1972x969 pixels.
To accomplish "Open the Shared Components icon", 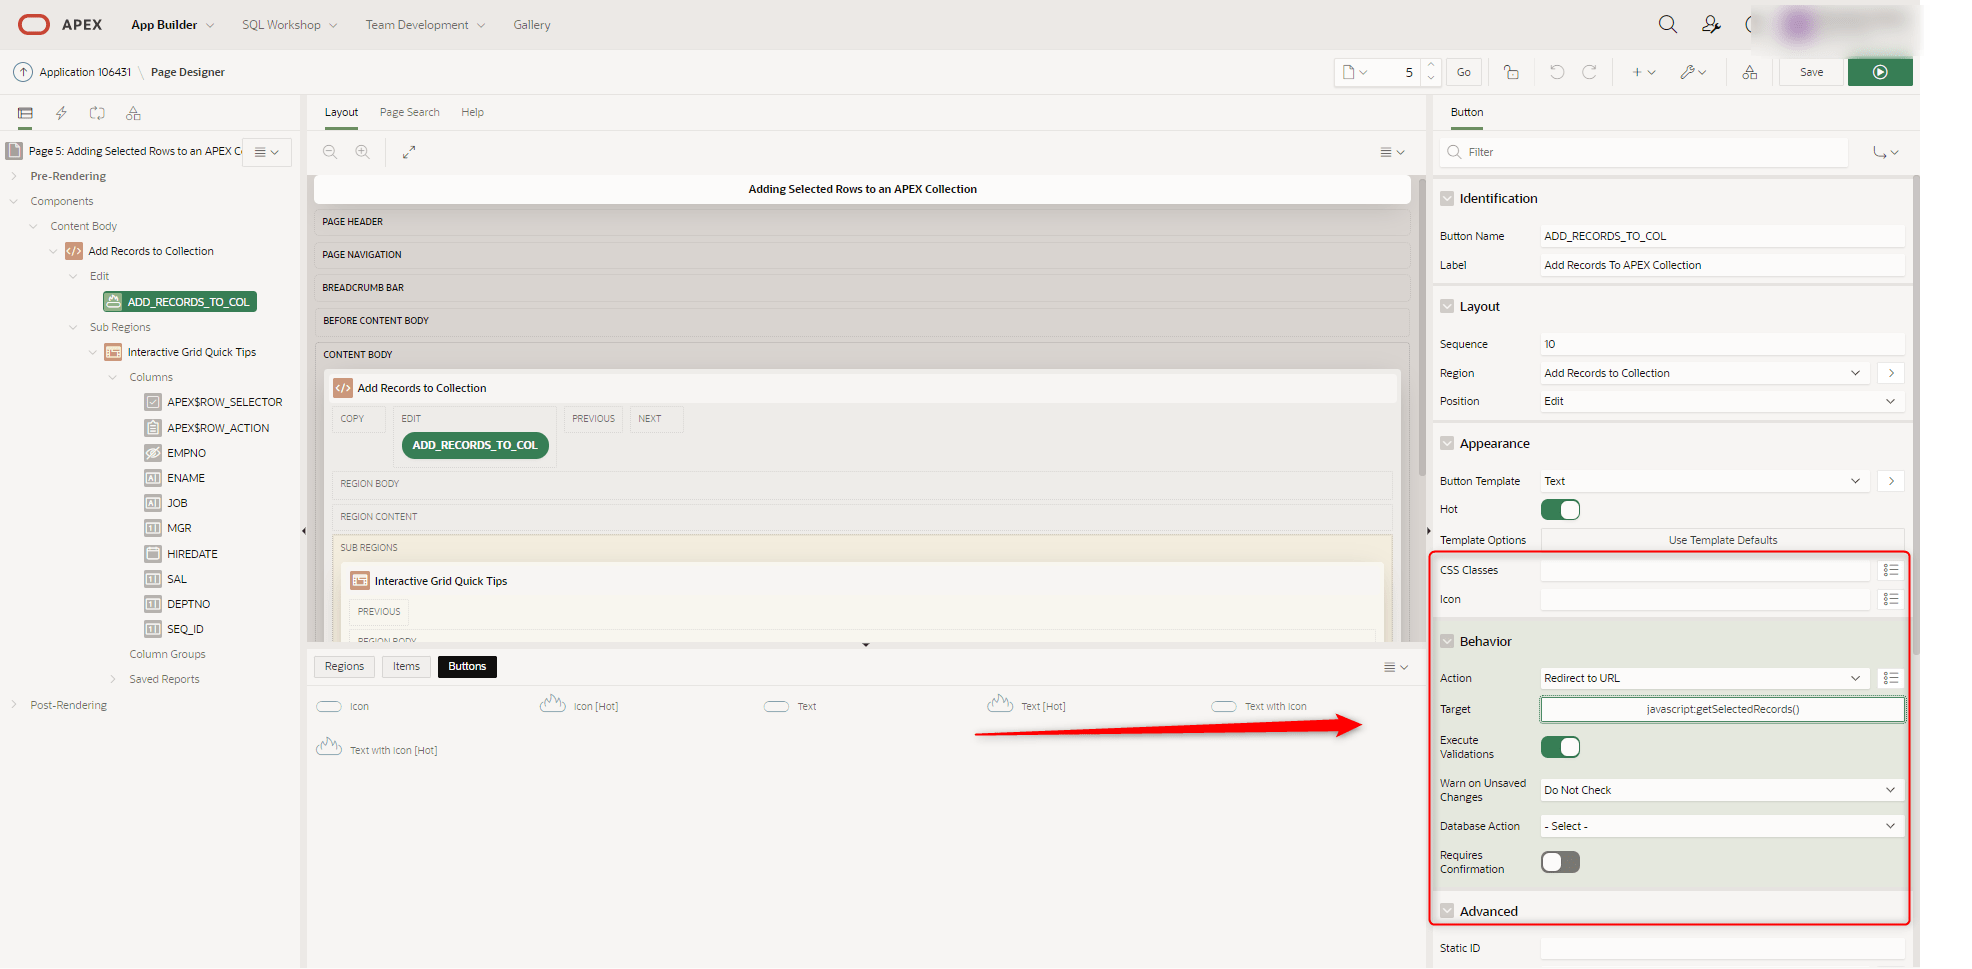I will [x=1749, y=72].
